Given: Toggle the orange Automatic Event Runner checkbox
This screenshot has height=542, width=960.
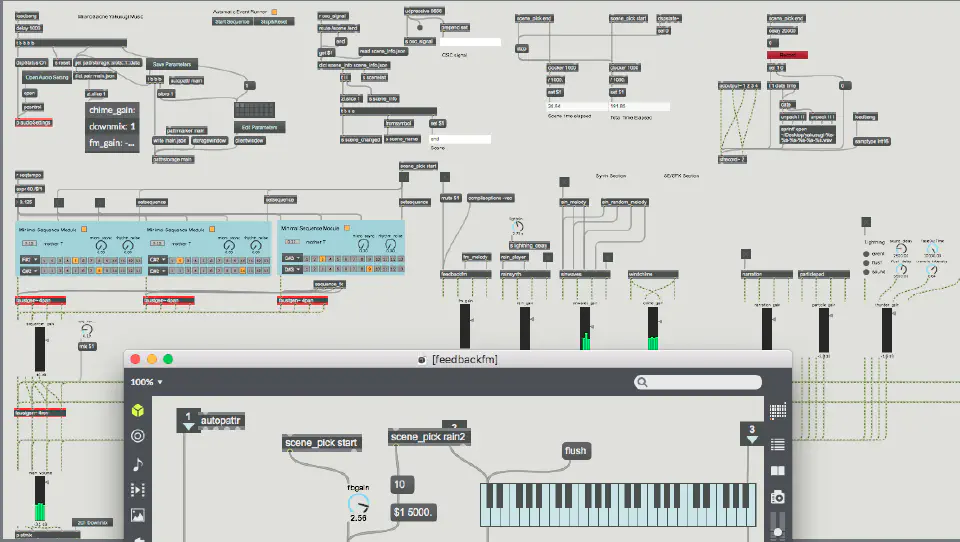Looking at the screenshot, I should coord(276,12).
